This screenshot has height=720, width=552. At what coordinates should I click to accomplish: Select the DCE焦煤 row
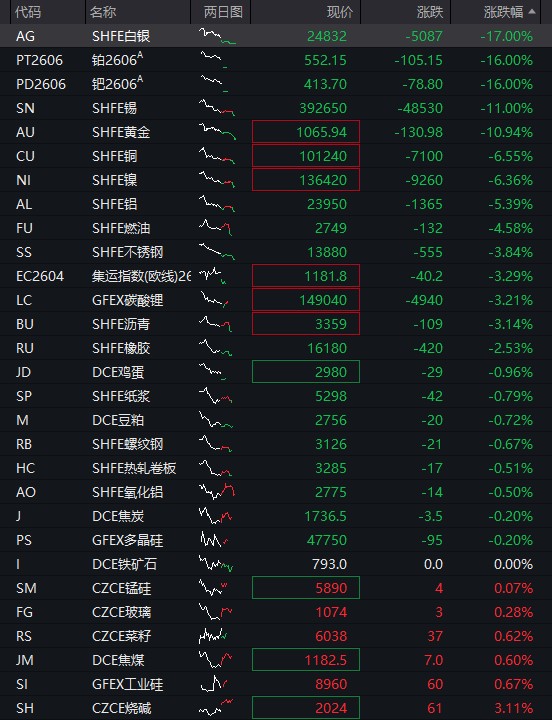click(276, 660)
